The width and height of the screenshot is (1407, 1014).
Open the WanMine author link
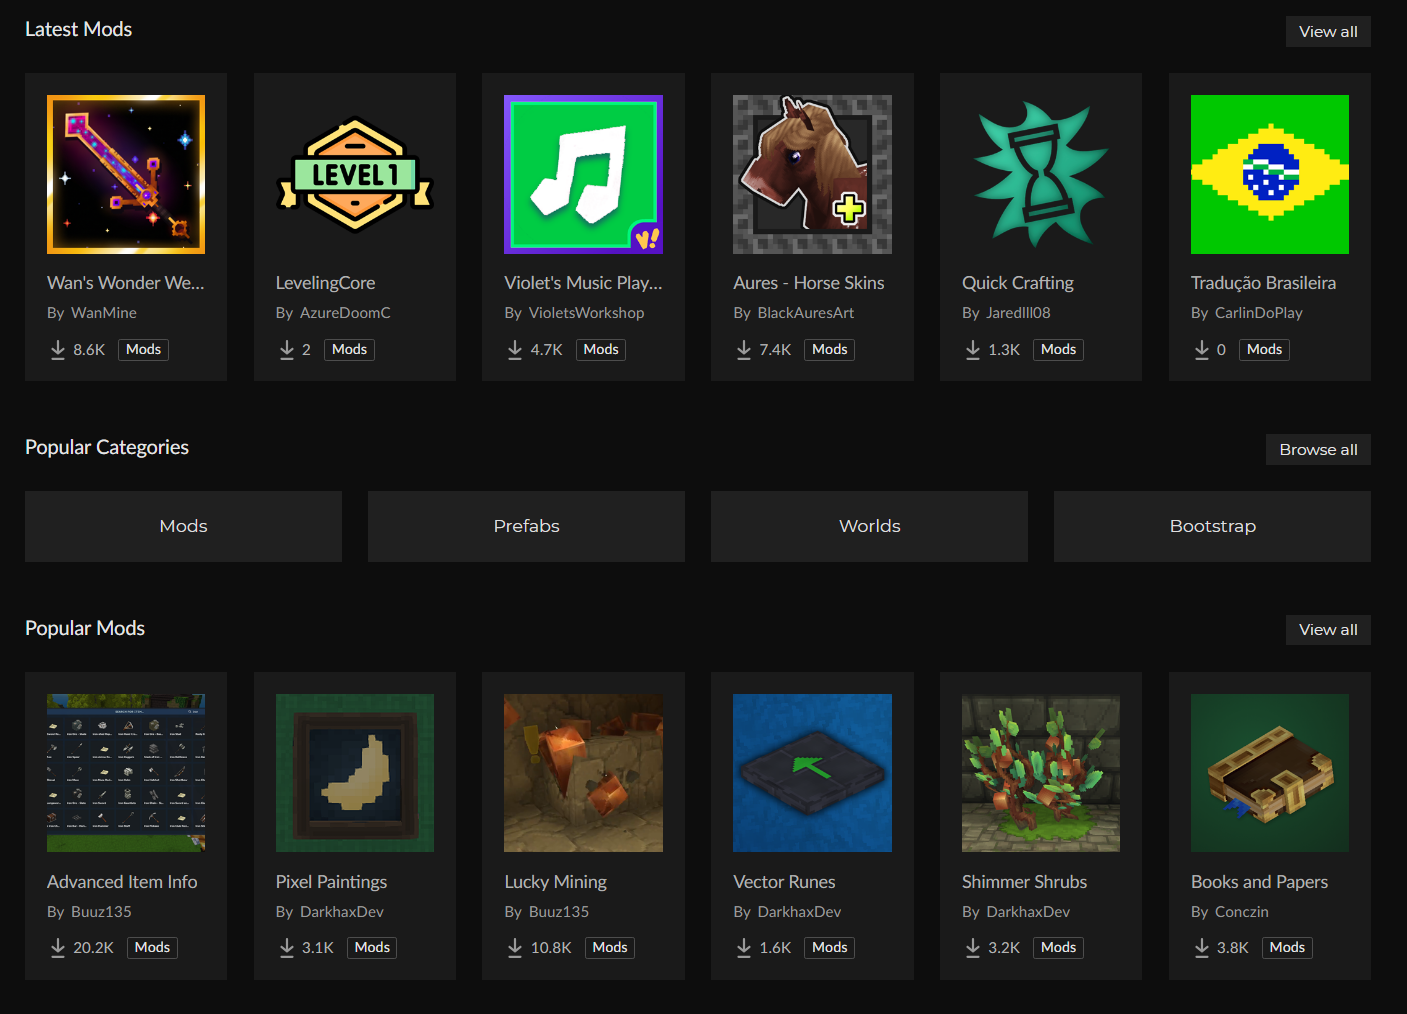pos(103,312)
